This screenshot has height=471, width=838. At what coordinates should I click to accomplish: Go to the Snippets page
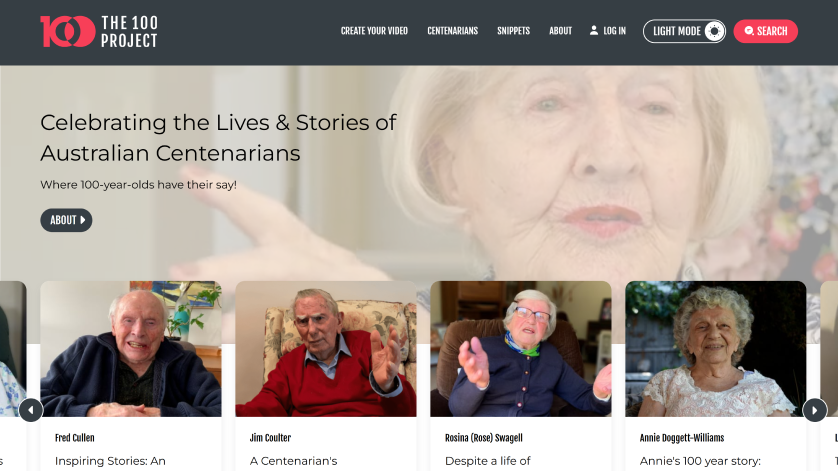click(514, 31)
